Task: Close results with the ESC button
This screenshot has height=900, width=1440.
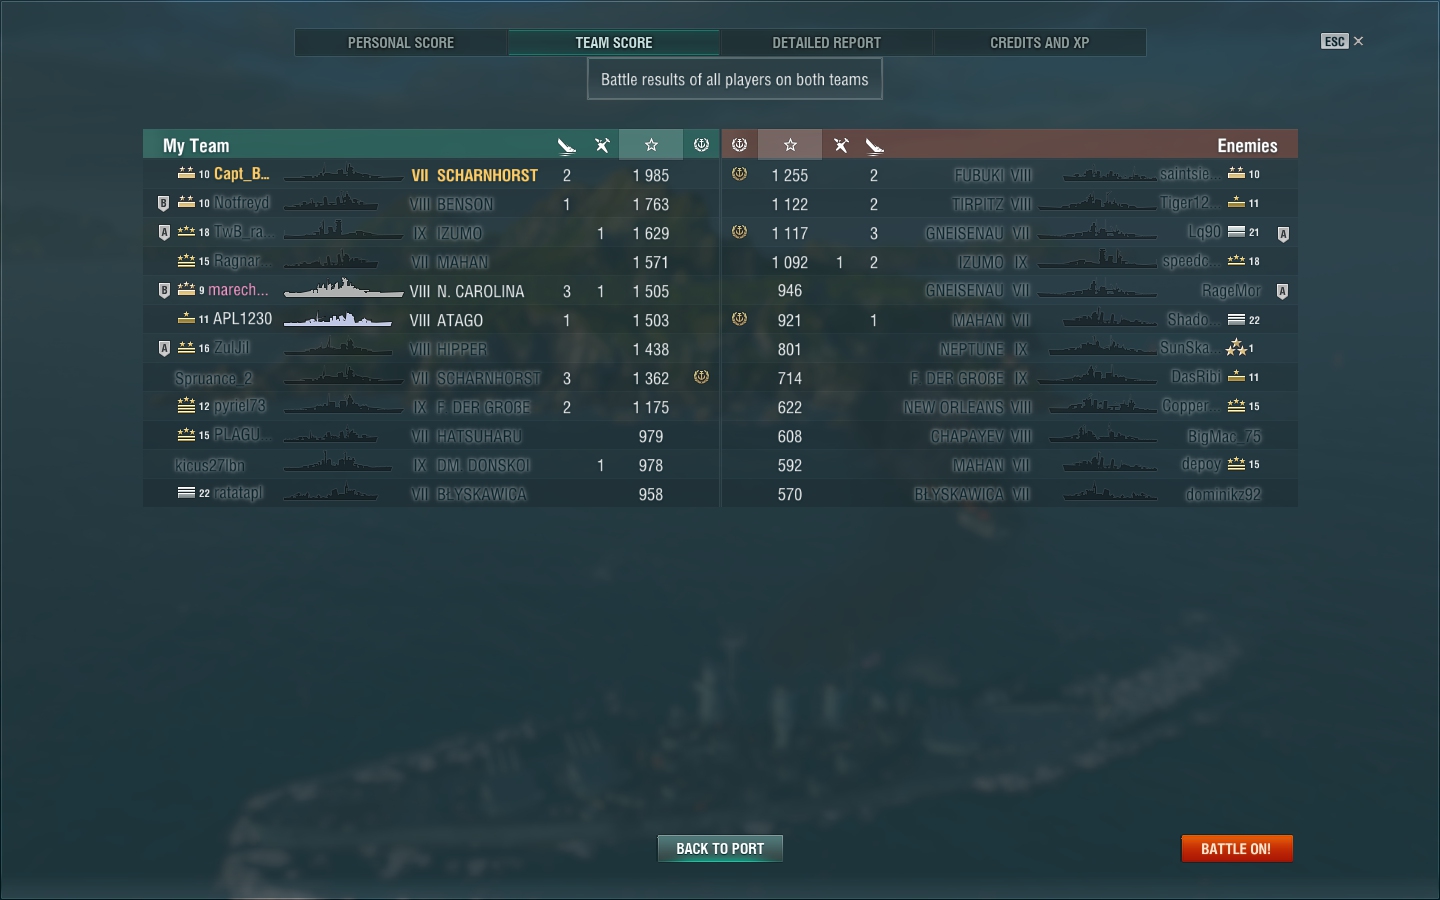Action: coord(1342,41)
